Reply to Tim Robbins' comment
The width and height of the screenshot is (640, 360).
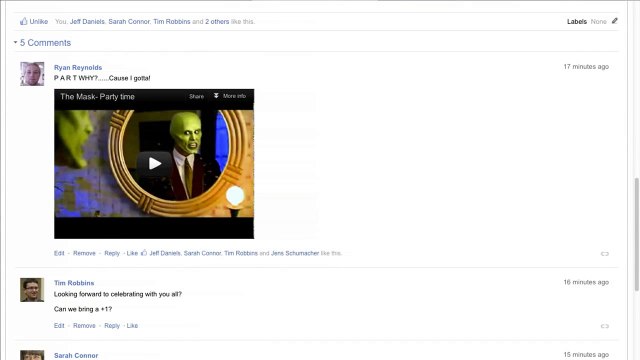click(112, 325)
